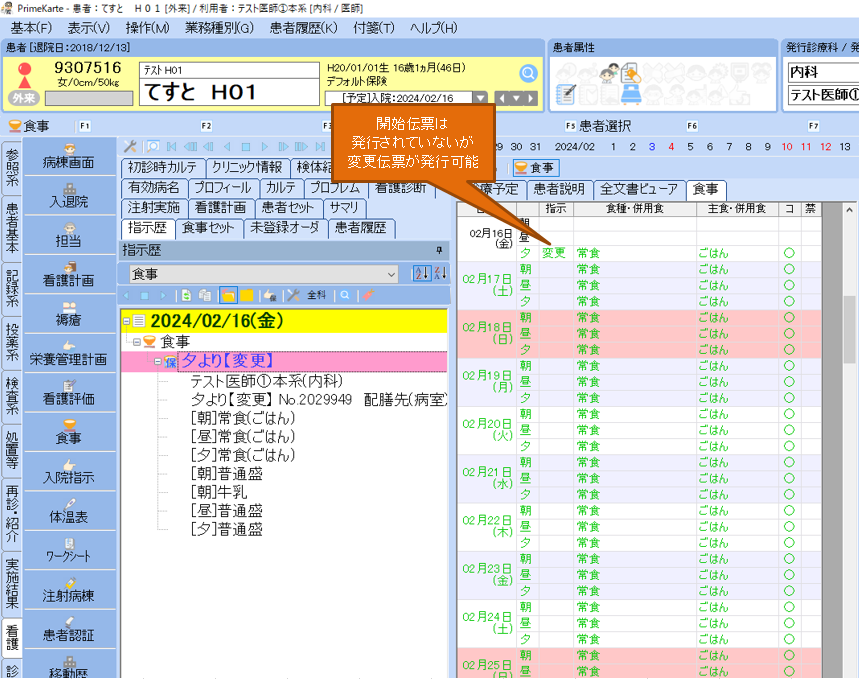Switch to the 有効病名 tab
This screenshot has width=859, height=679.
point(153,187)
